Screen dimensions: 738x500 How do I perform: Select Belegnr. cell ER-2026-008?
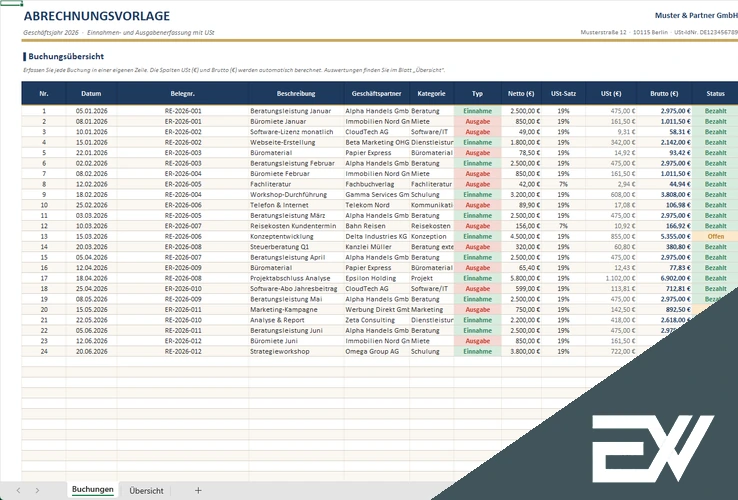[183, 247]
